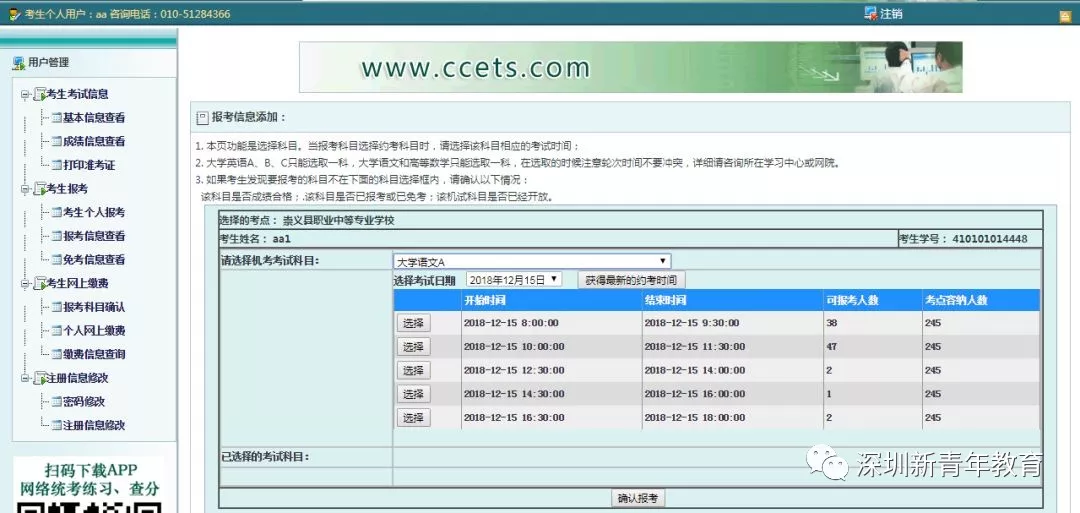The height and width of the screenshot is (513, 1080).
Task: Select the 8:00:00 exam slot
Action: point(413,323)
